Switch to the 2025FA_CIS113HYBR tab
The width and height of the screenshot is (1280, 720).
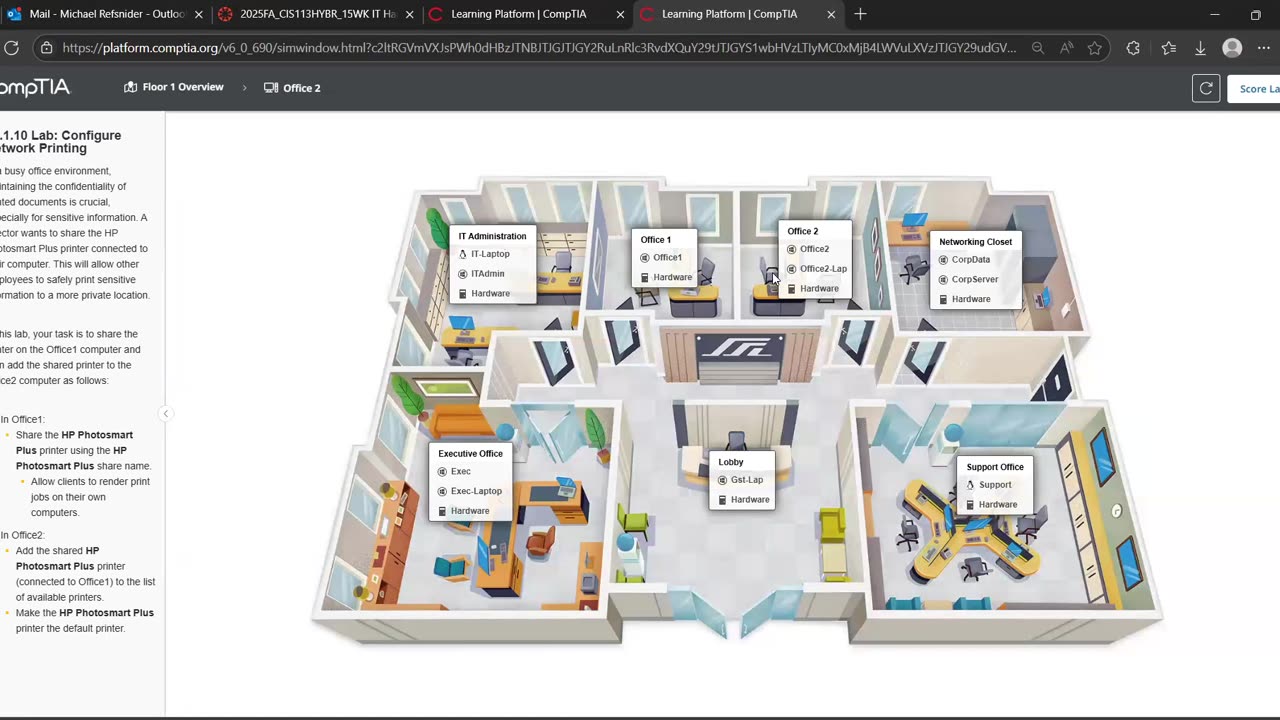pos(316,14)
